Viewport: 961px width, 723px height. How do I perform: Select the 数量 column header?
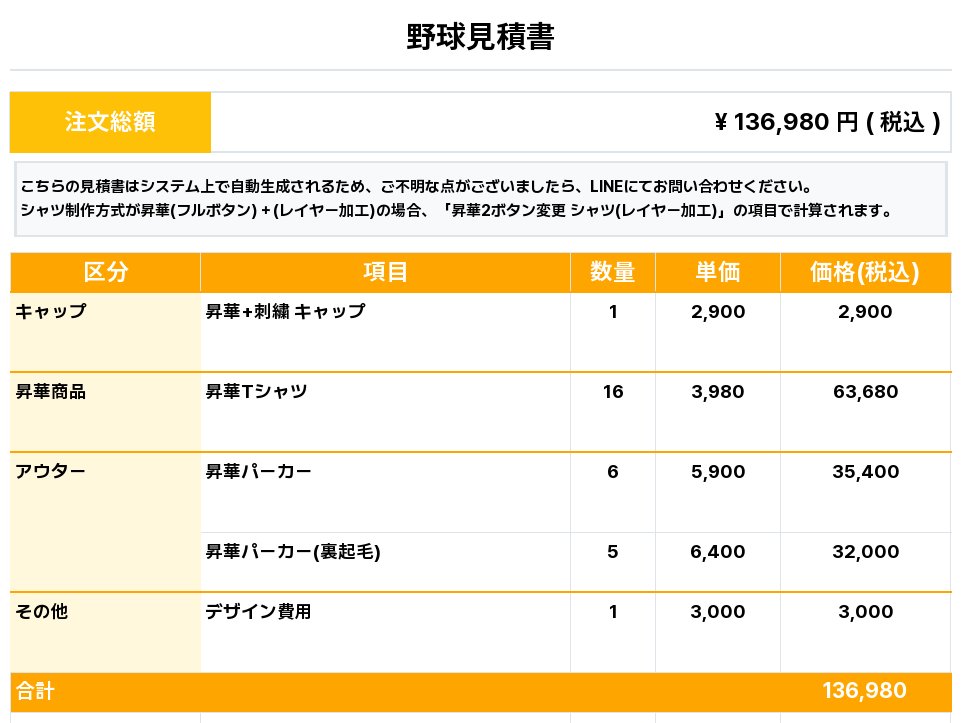click(612, 272)
